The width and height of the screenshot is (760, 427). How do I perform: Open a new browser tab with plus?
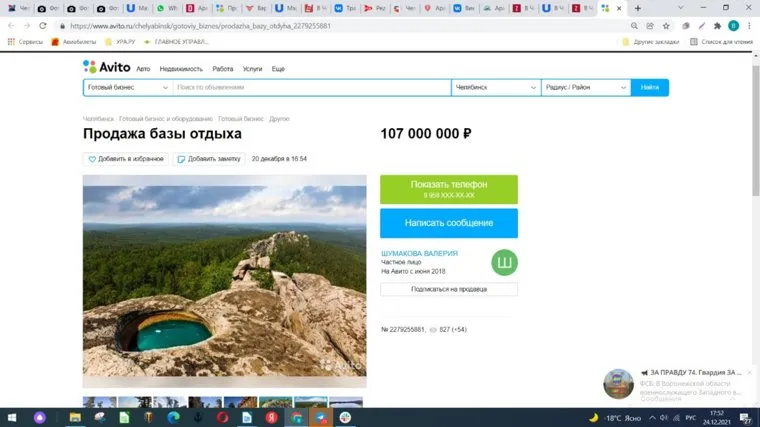point(638,8)
